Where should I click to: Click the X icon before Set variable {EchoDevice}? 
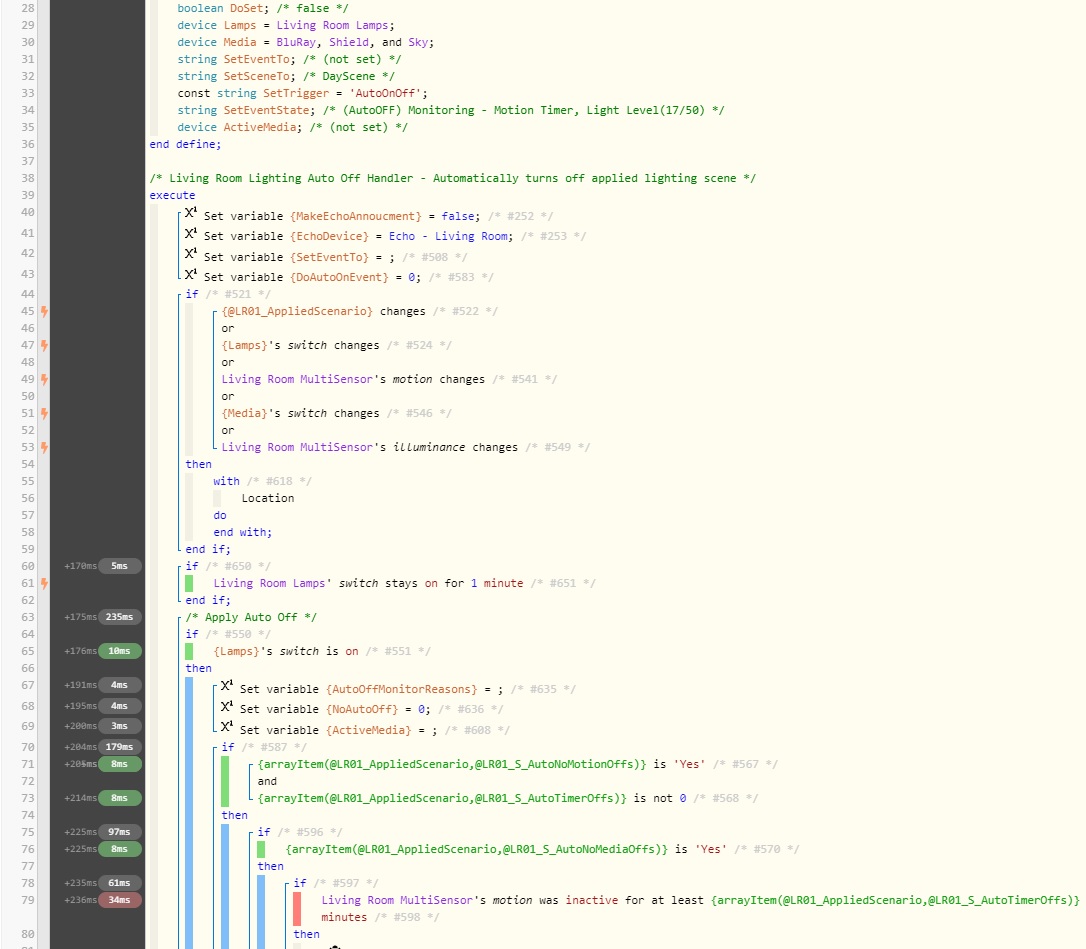(x=190, y=233)
